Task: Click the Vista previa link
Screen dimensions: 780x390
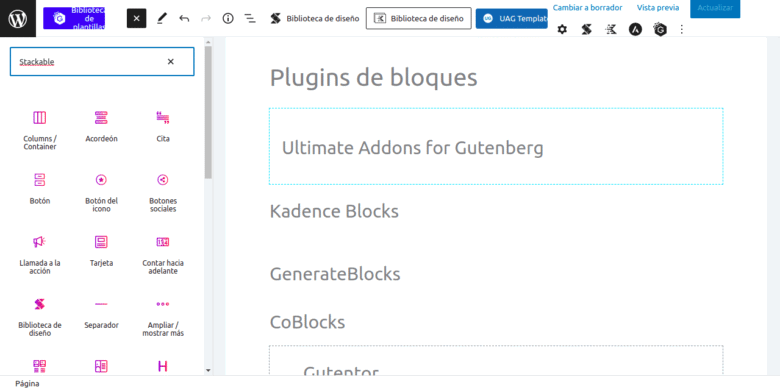Action: (658, 7)
